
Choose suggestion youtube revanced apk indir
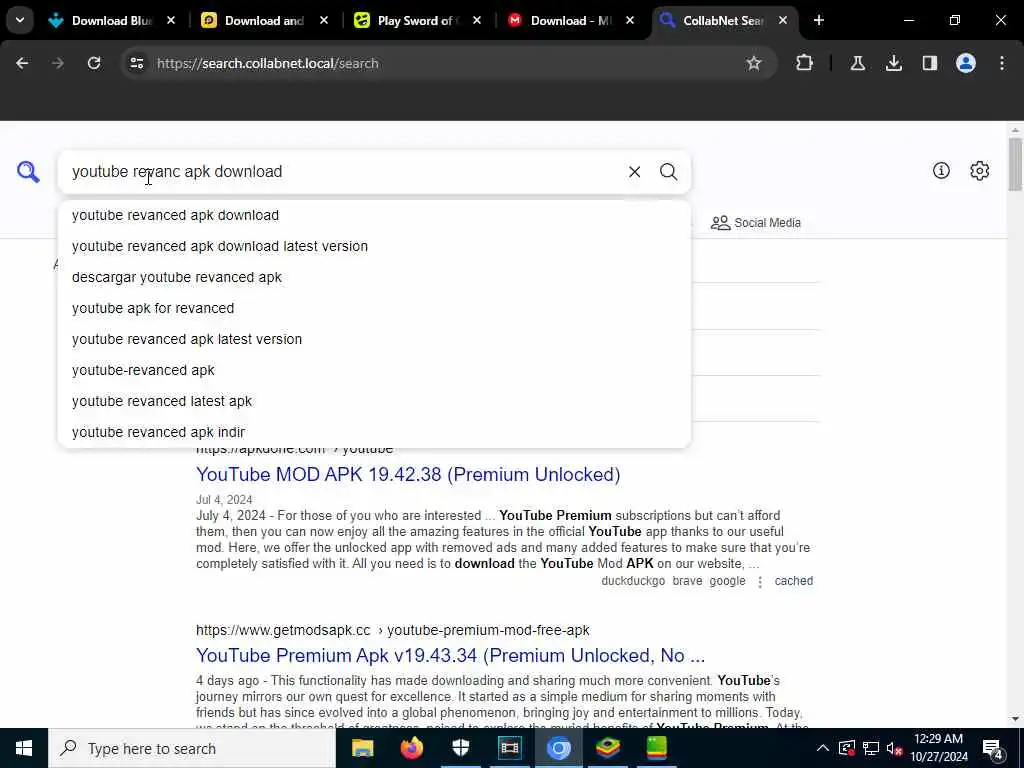click(x=374, y=432)
